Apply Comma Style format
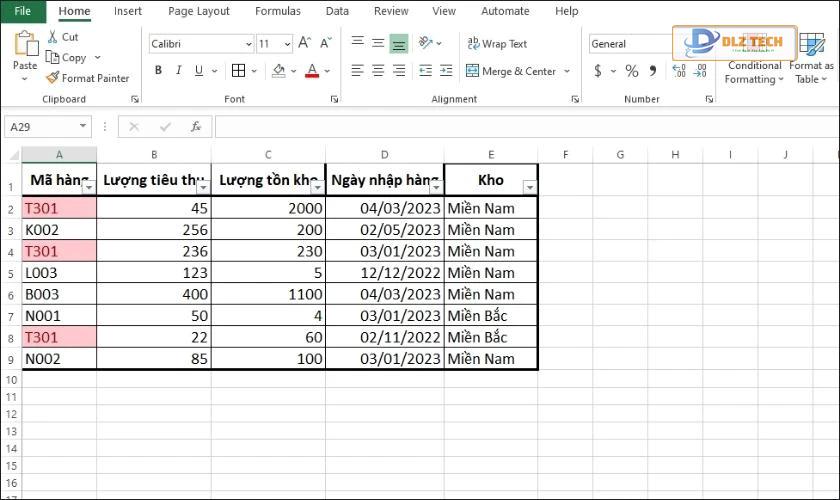 [x=652, y=70]
